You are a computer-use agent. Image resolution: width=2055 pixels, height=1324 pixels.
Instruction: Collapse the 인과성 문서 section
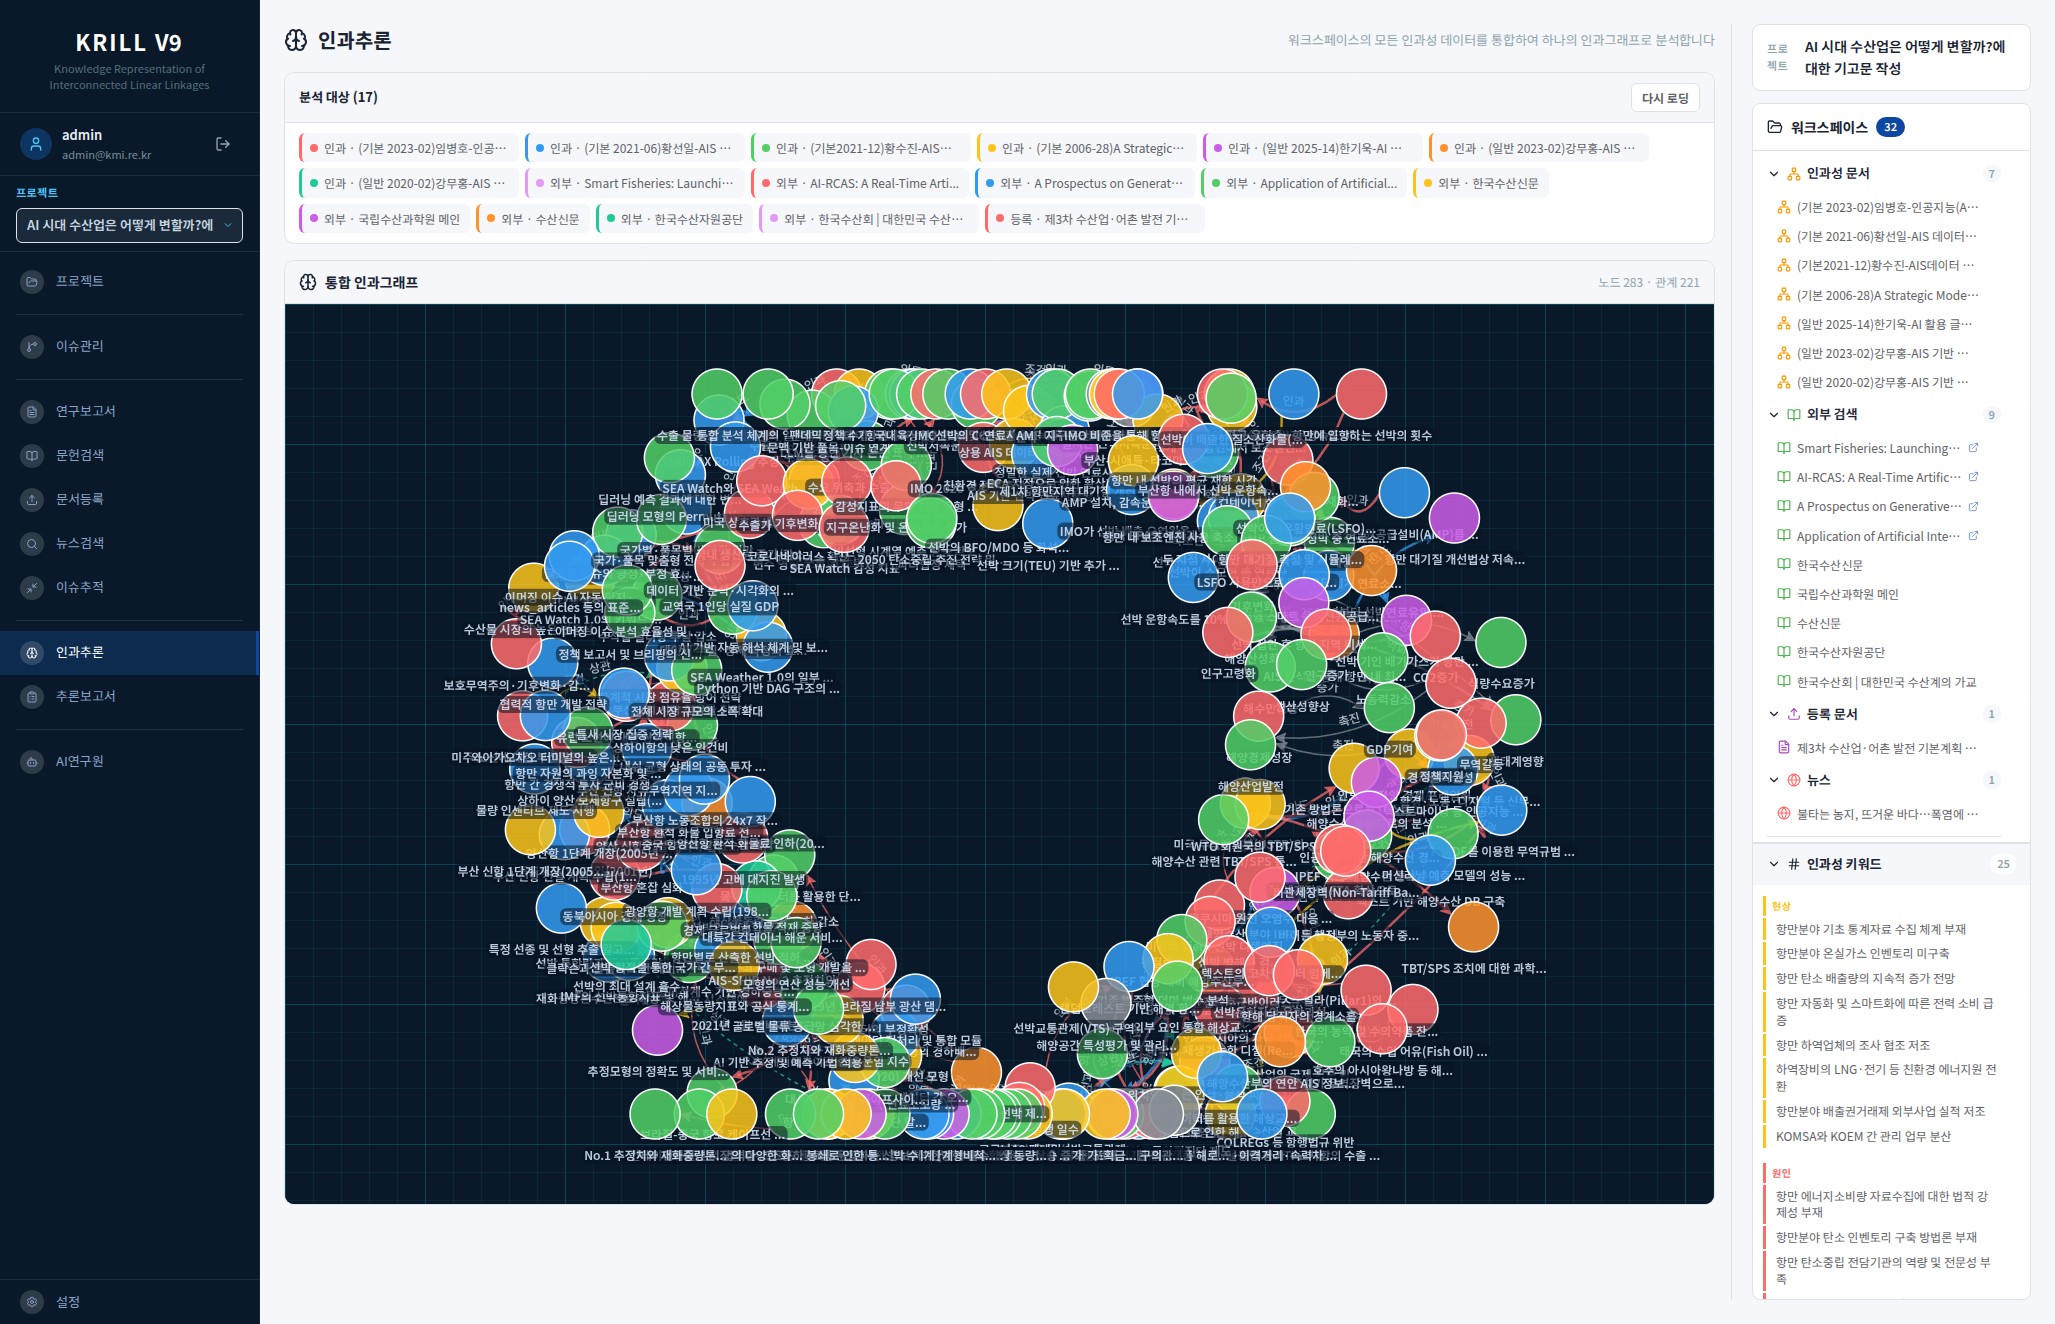(1773, 174)
